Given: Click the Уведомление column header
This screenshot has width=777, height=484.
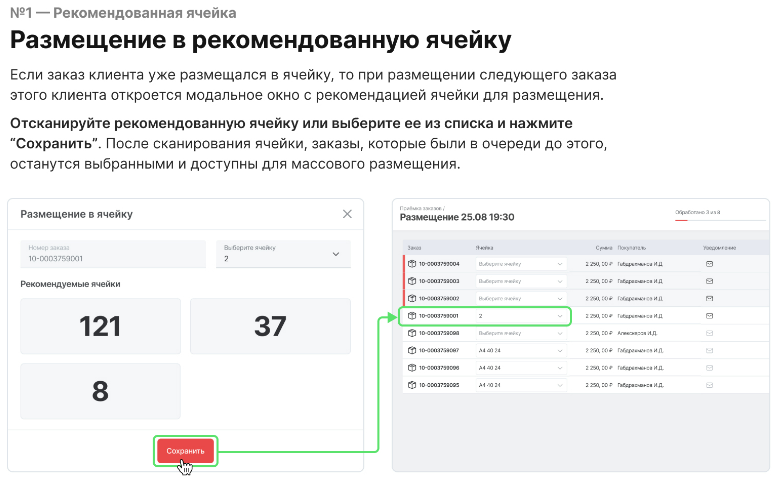Looking at the screenshot, I should point(719,248).
